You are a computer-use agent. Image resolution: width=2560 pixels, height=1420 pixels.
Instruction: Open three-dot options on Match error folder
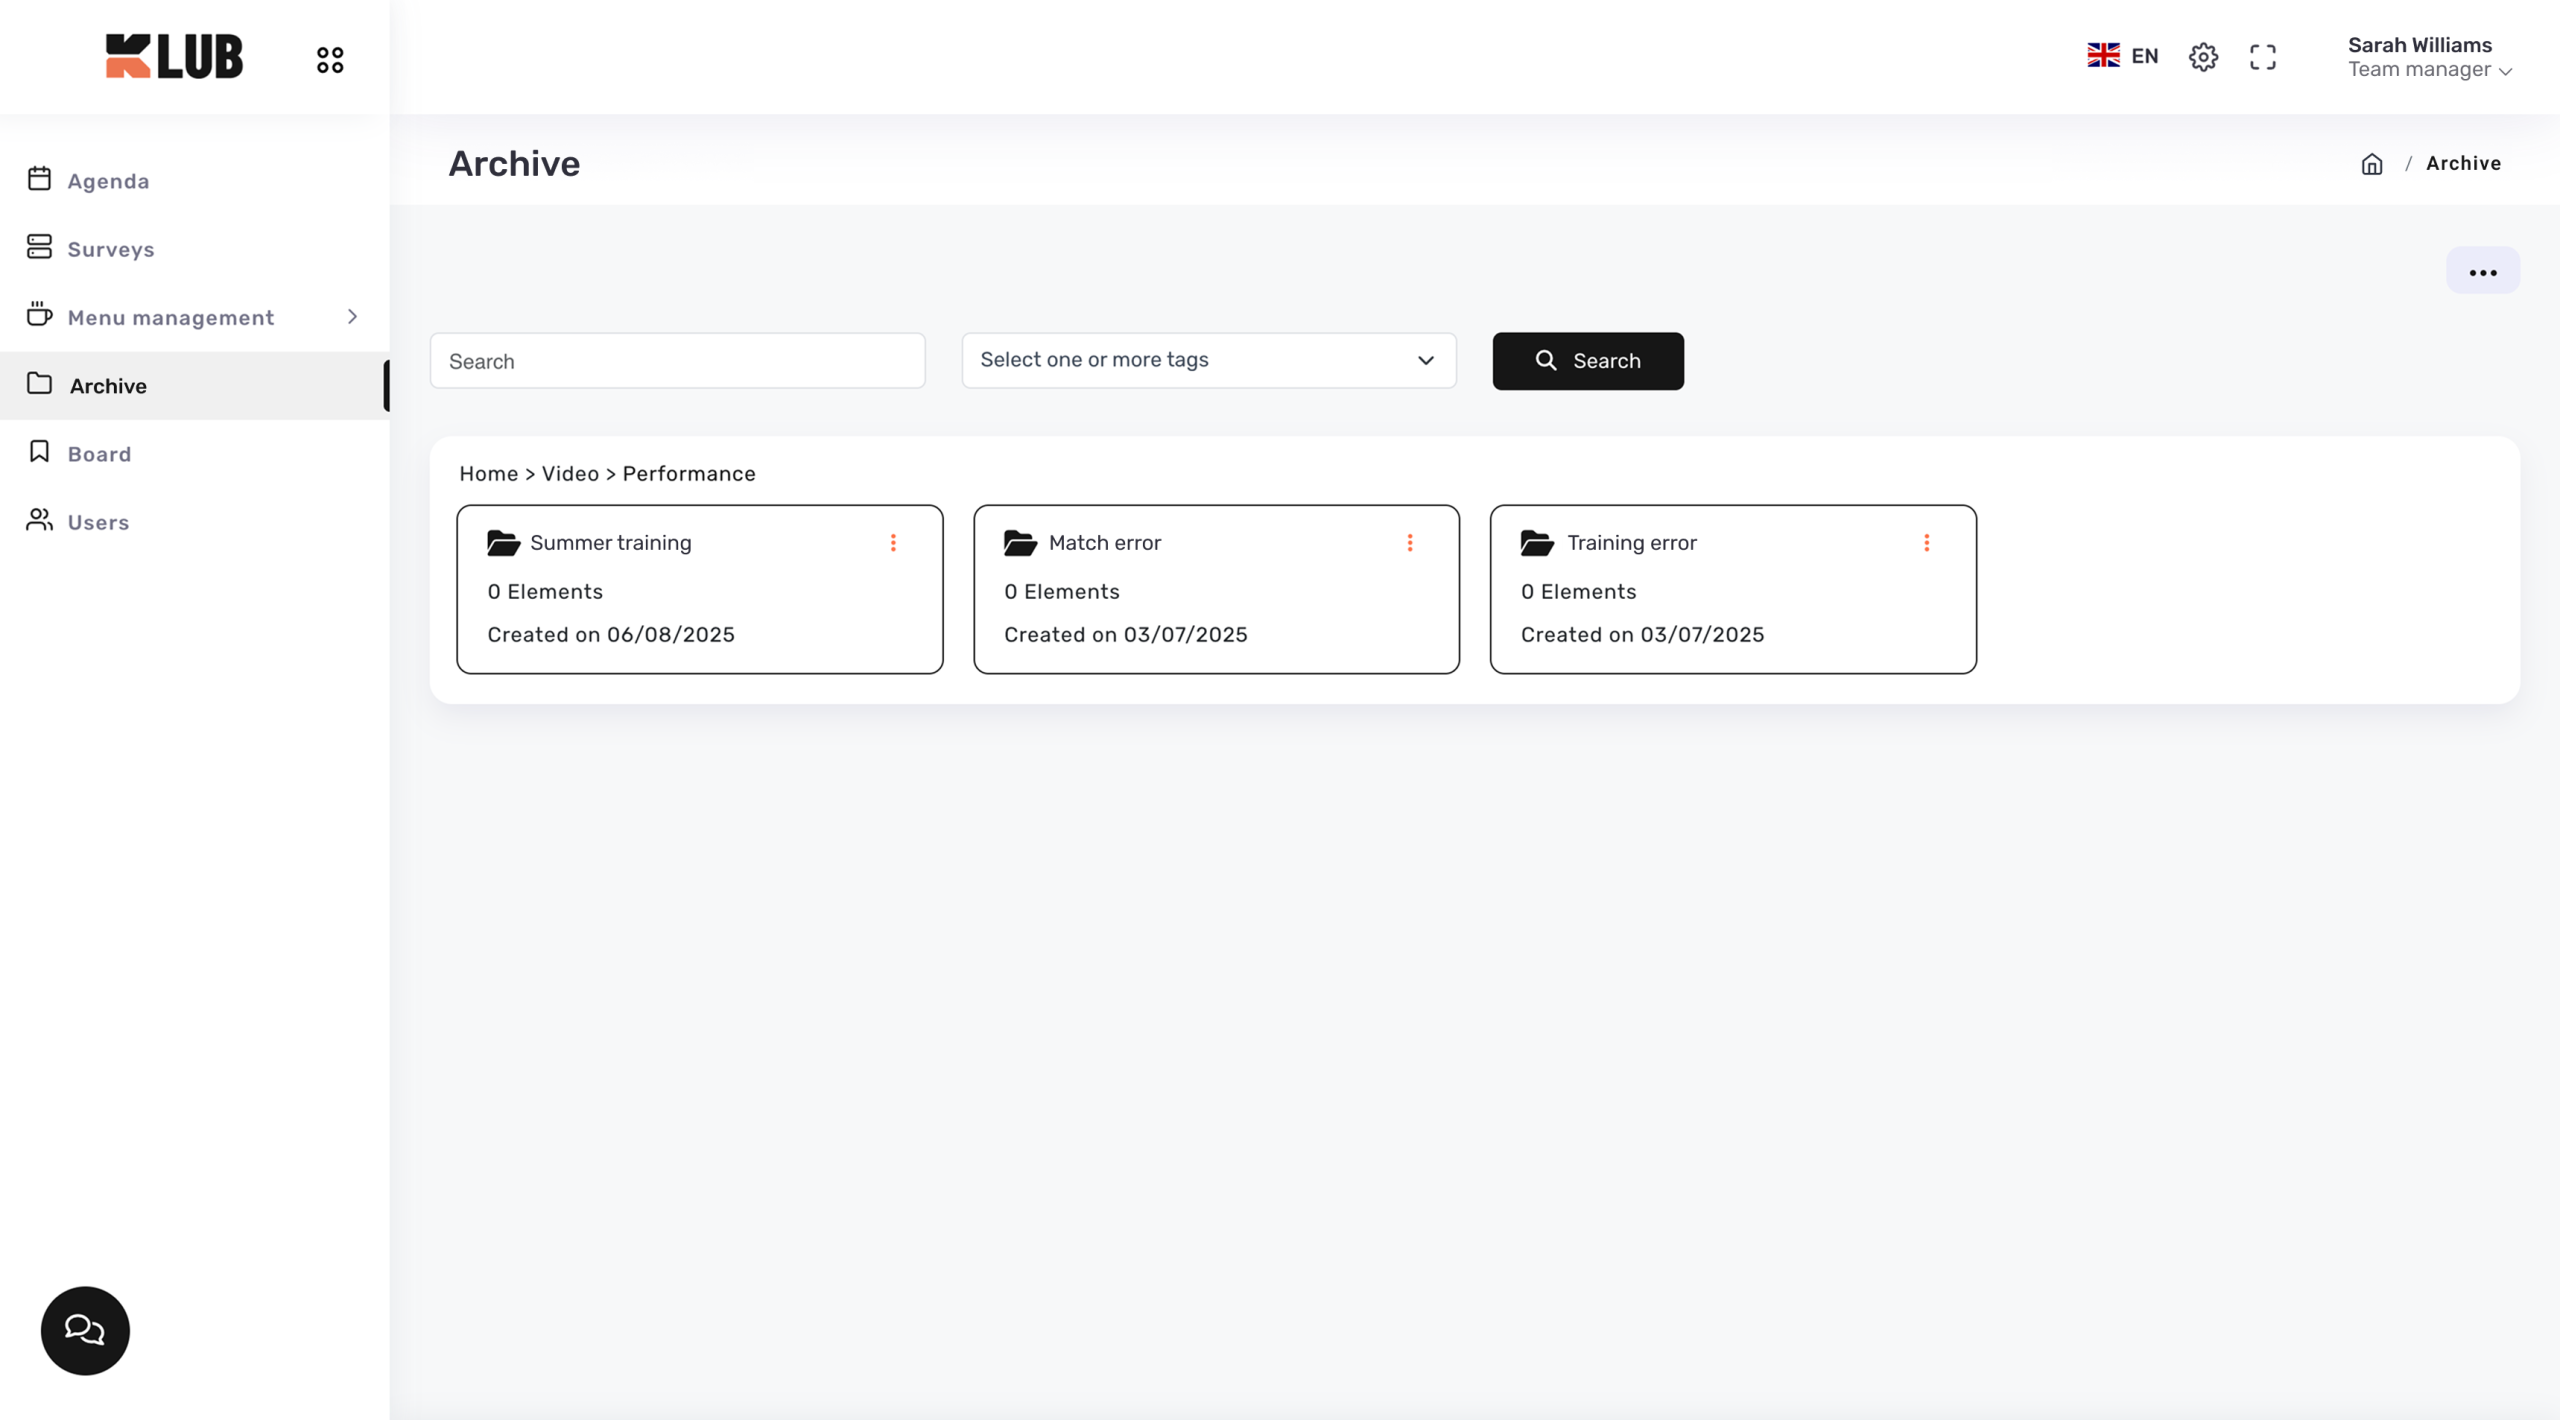[x=1410, y=543]
